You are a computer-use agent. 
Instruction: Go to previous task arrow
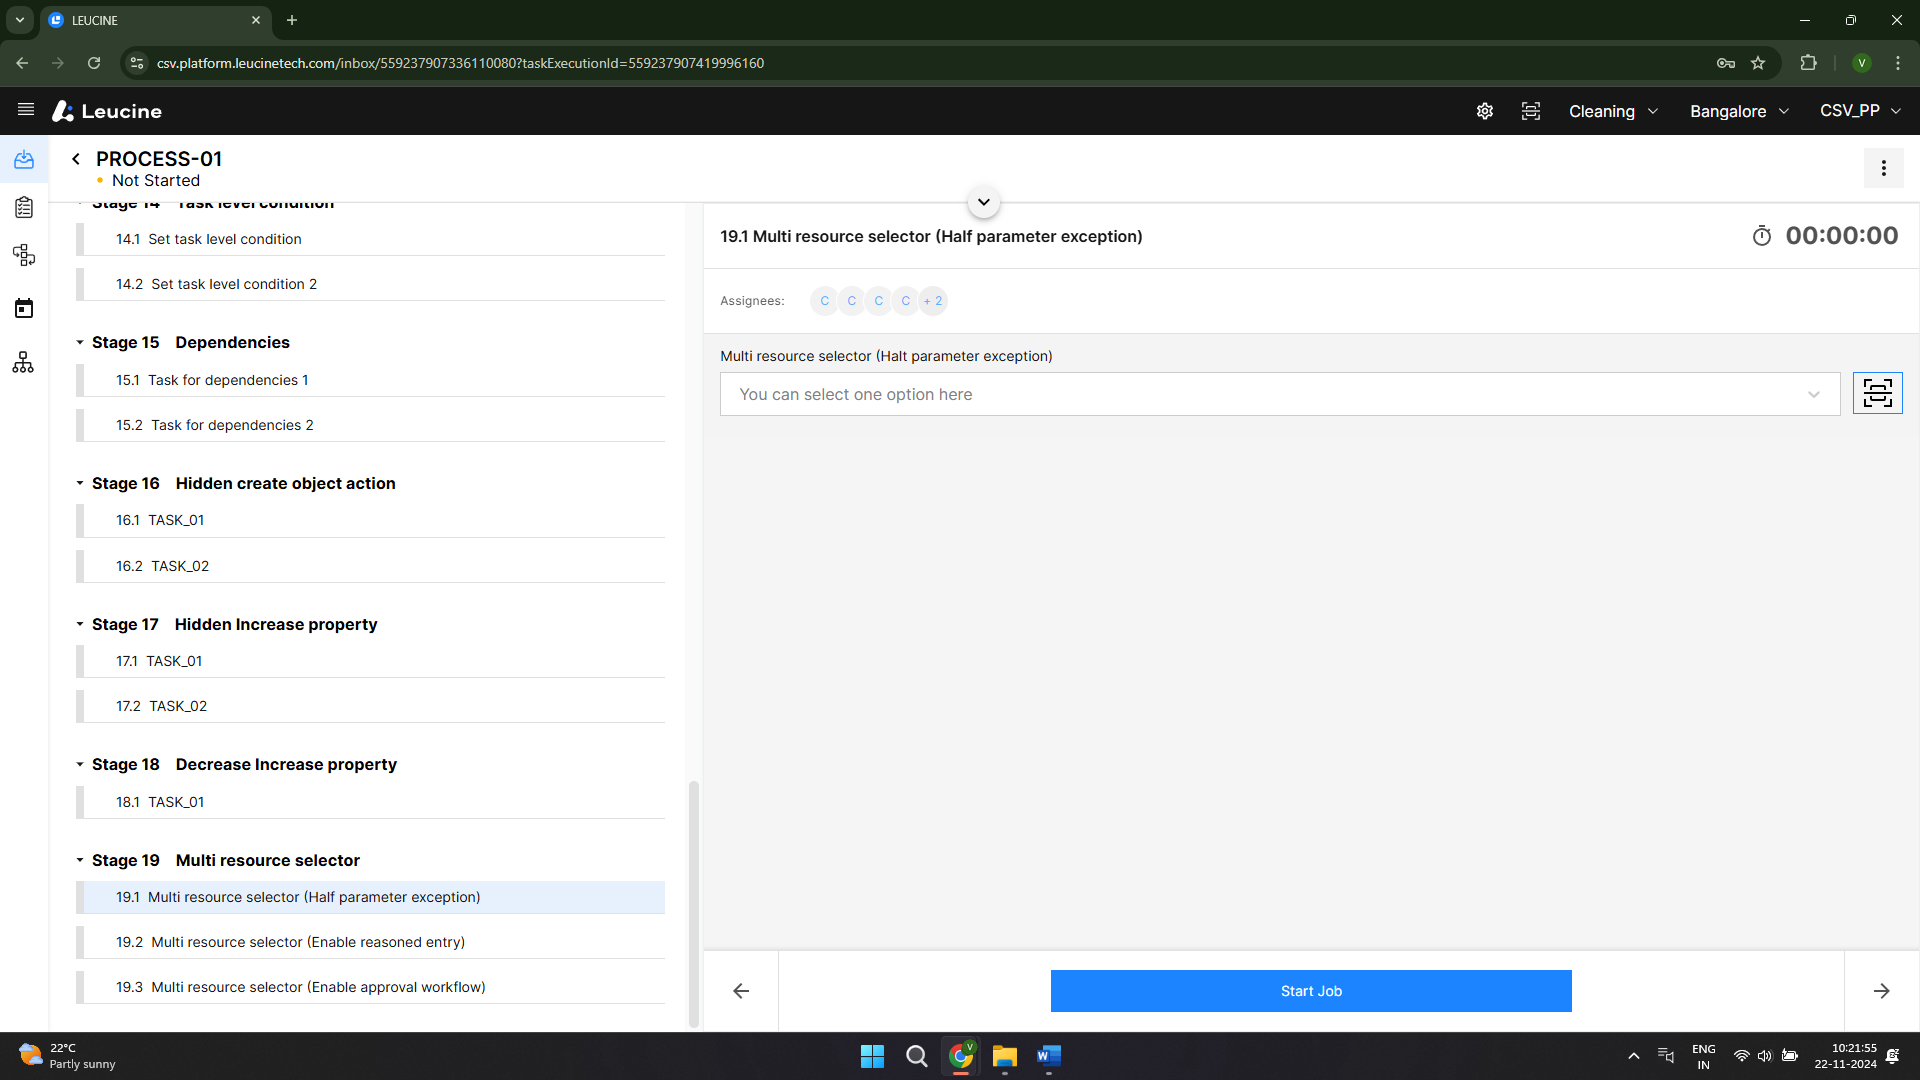pyautogui.click(x=741, y=991)
